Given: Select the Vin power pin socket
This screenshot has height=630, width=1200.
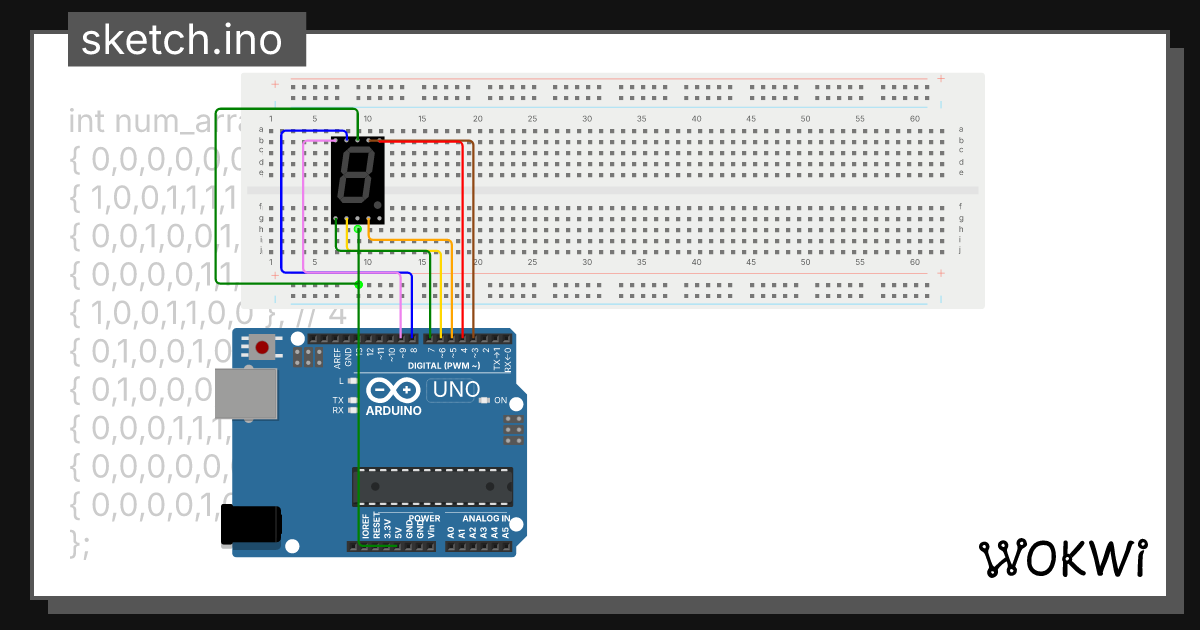Looking at the screenshot, I should coord(431,547).
